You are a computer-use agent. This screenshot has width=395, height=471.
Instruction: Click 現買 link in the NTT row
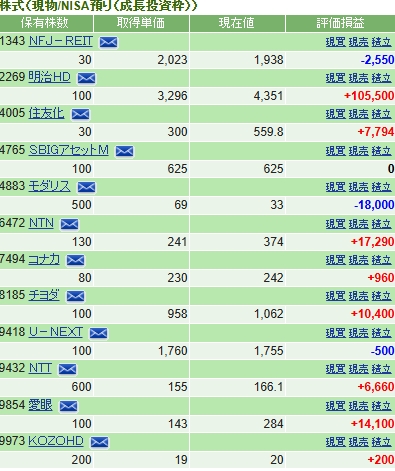pyautogui.click(x=335, y=369)
